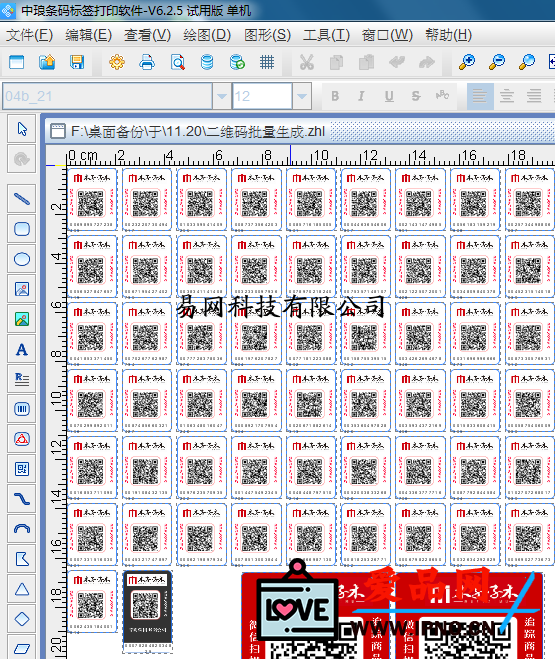Select the ellipse drawing tool

pos(22,259)
